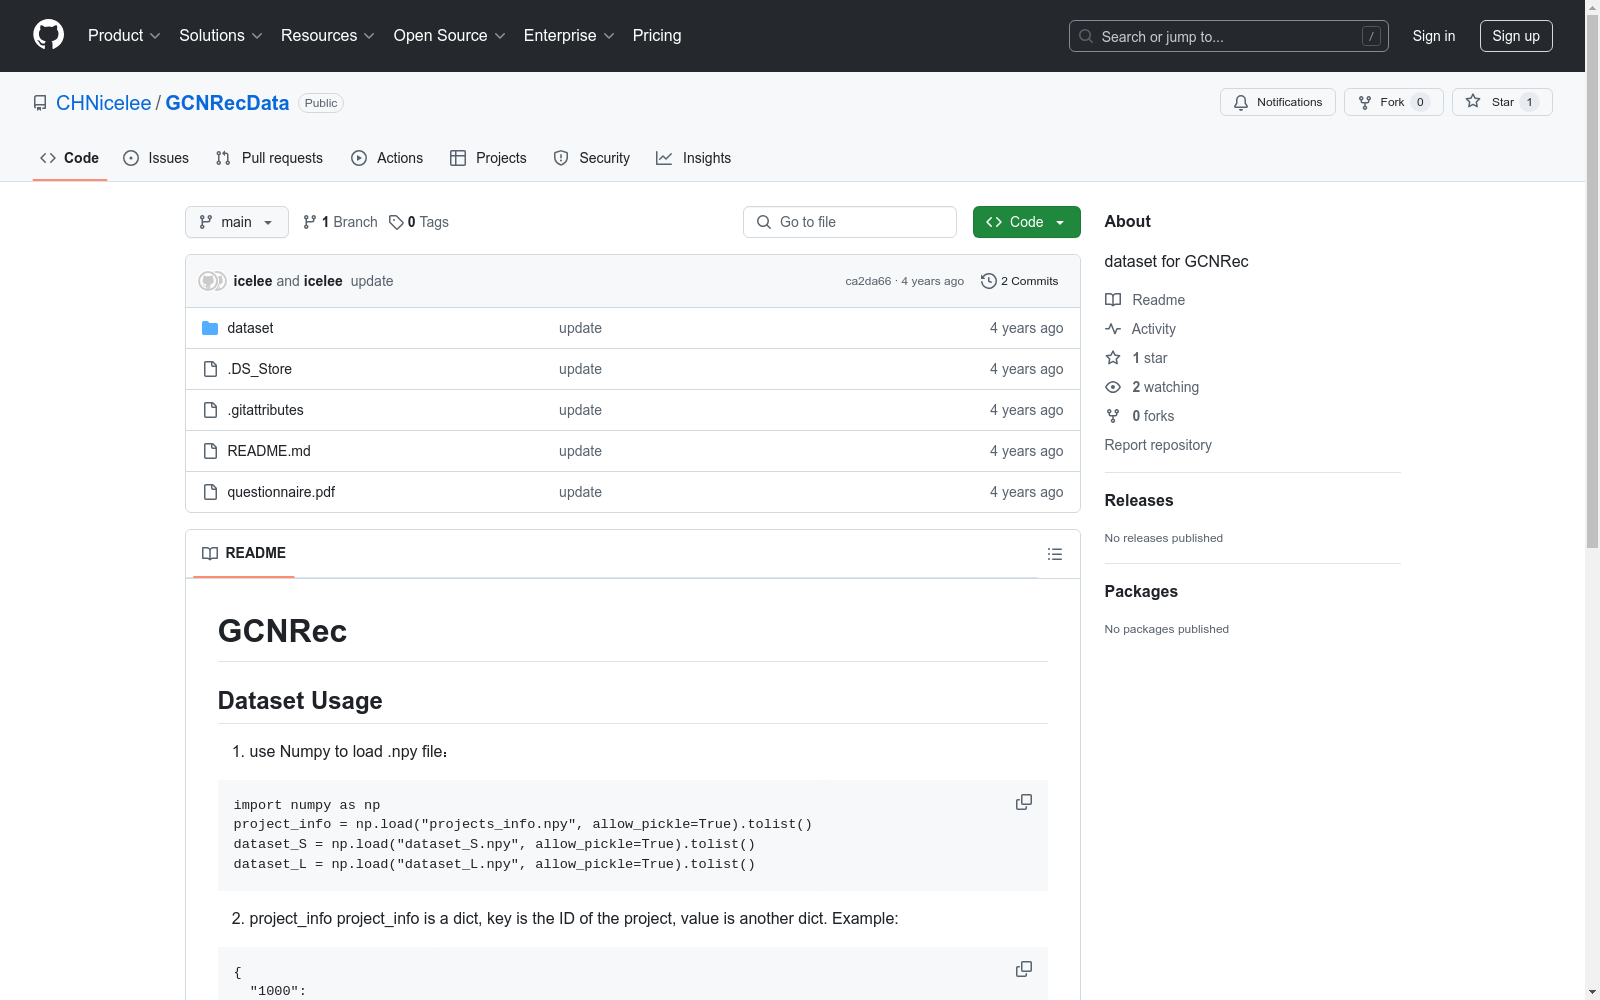Image resolution: width=1600 pixels, height=1000 pixels.
Task: Click the bell icon in Notifications button
Action: tap(1241, 102)
